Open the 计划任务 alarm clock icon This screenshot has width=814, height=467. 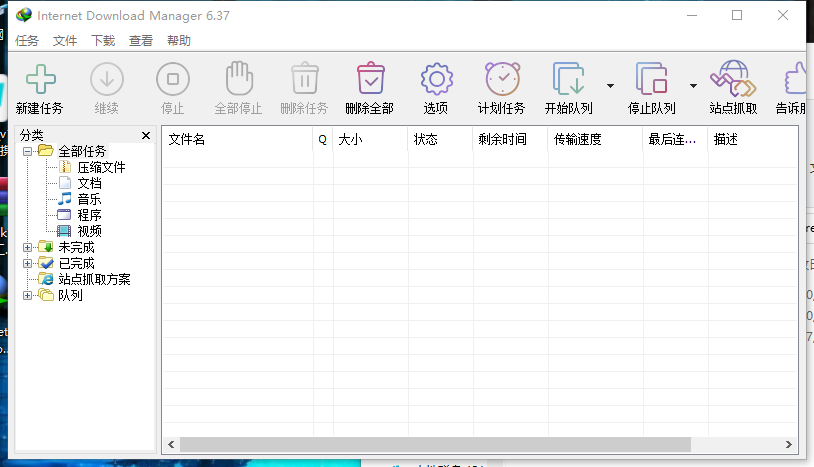point(503,78)
